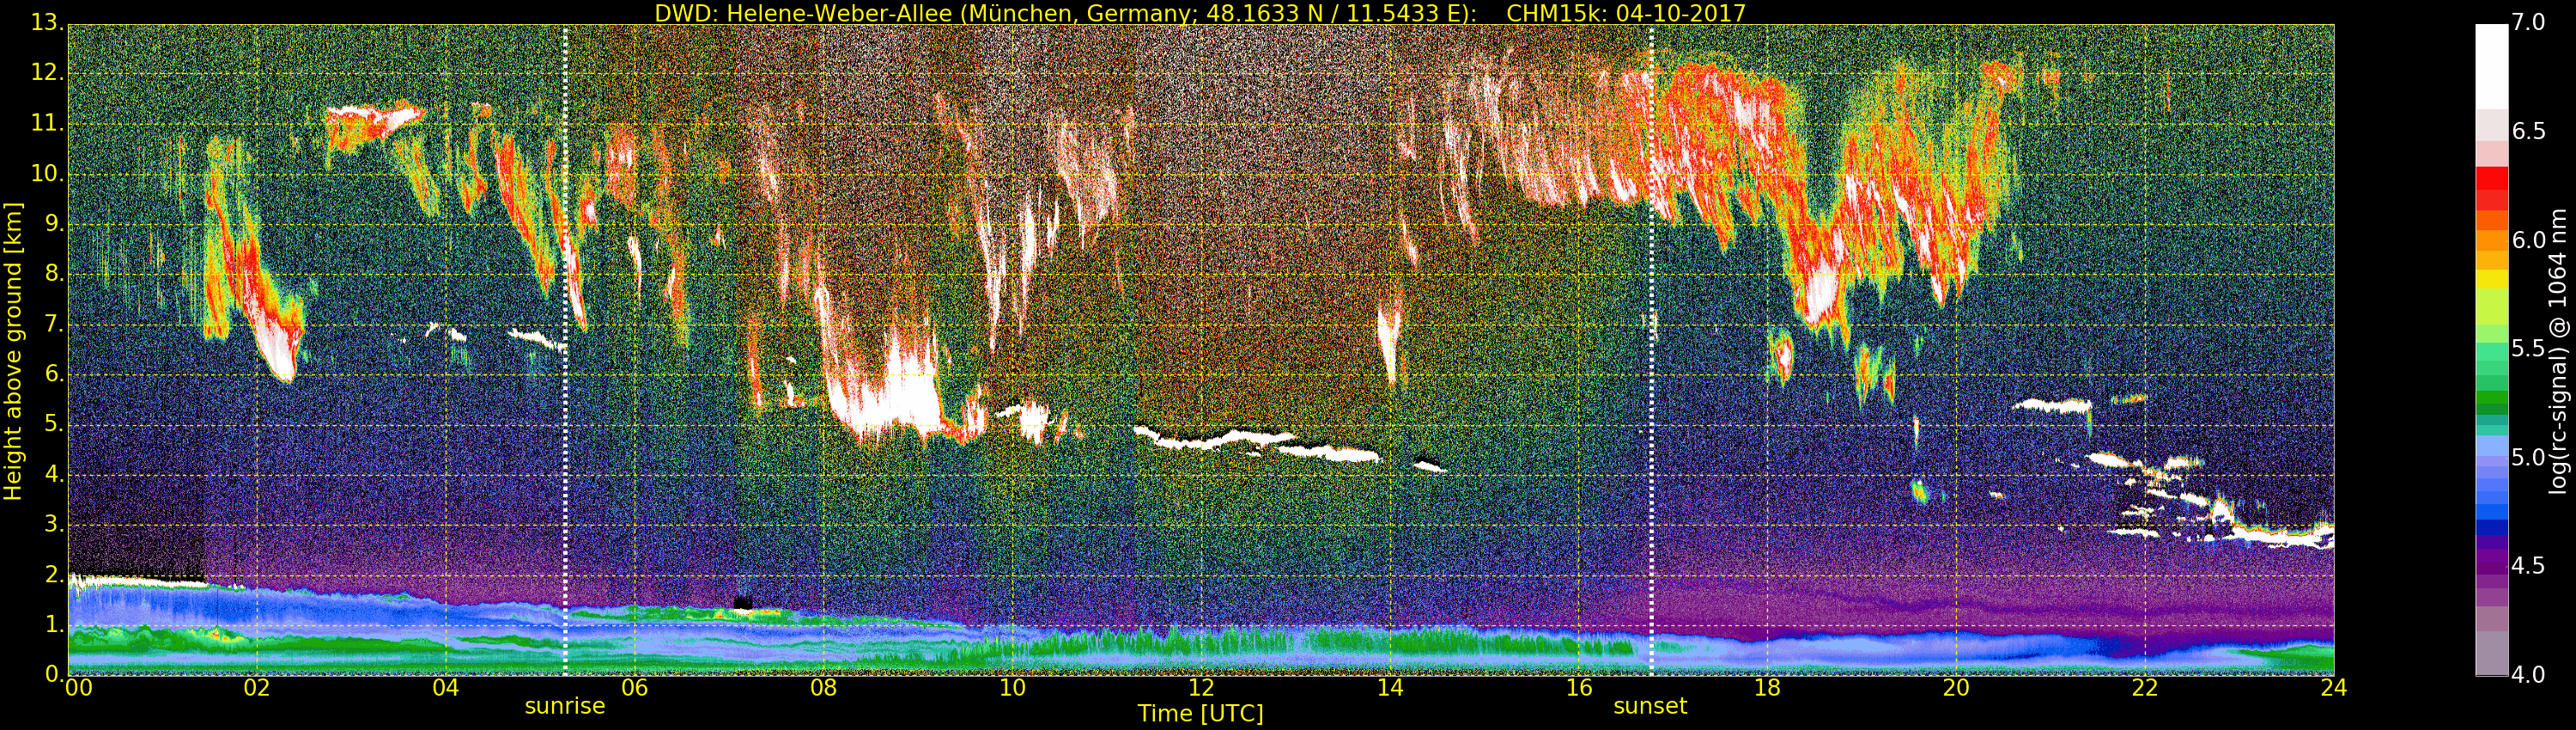Click the '1.' height axis tick label

[x=53, y=624]
